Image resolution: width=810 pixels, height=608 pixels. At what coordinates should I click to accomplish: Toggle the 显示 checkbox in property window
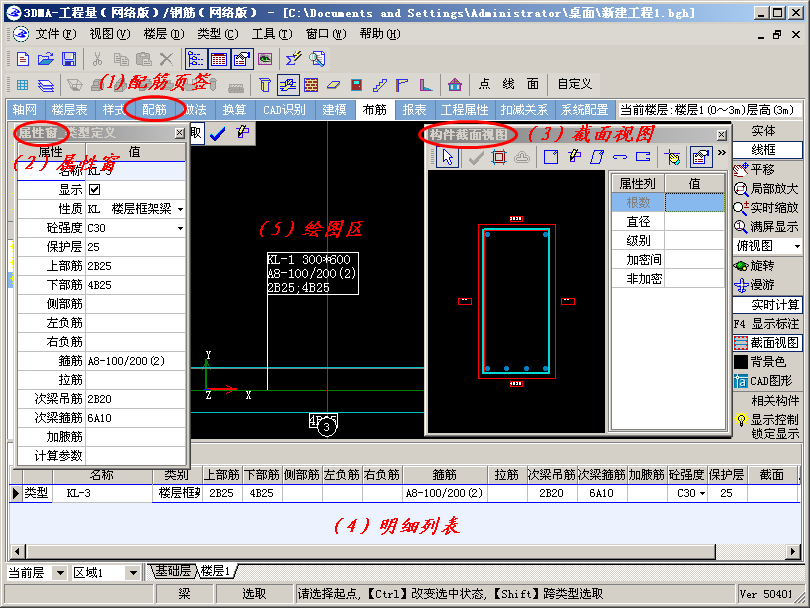pyautogui.click(x=95, y=190)
